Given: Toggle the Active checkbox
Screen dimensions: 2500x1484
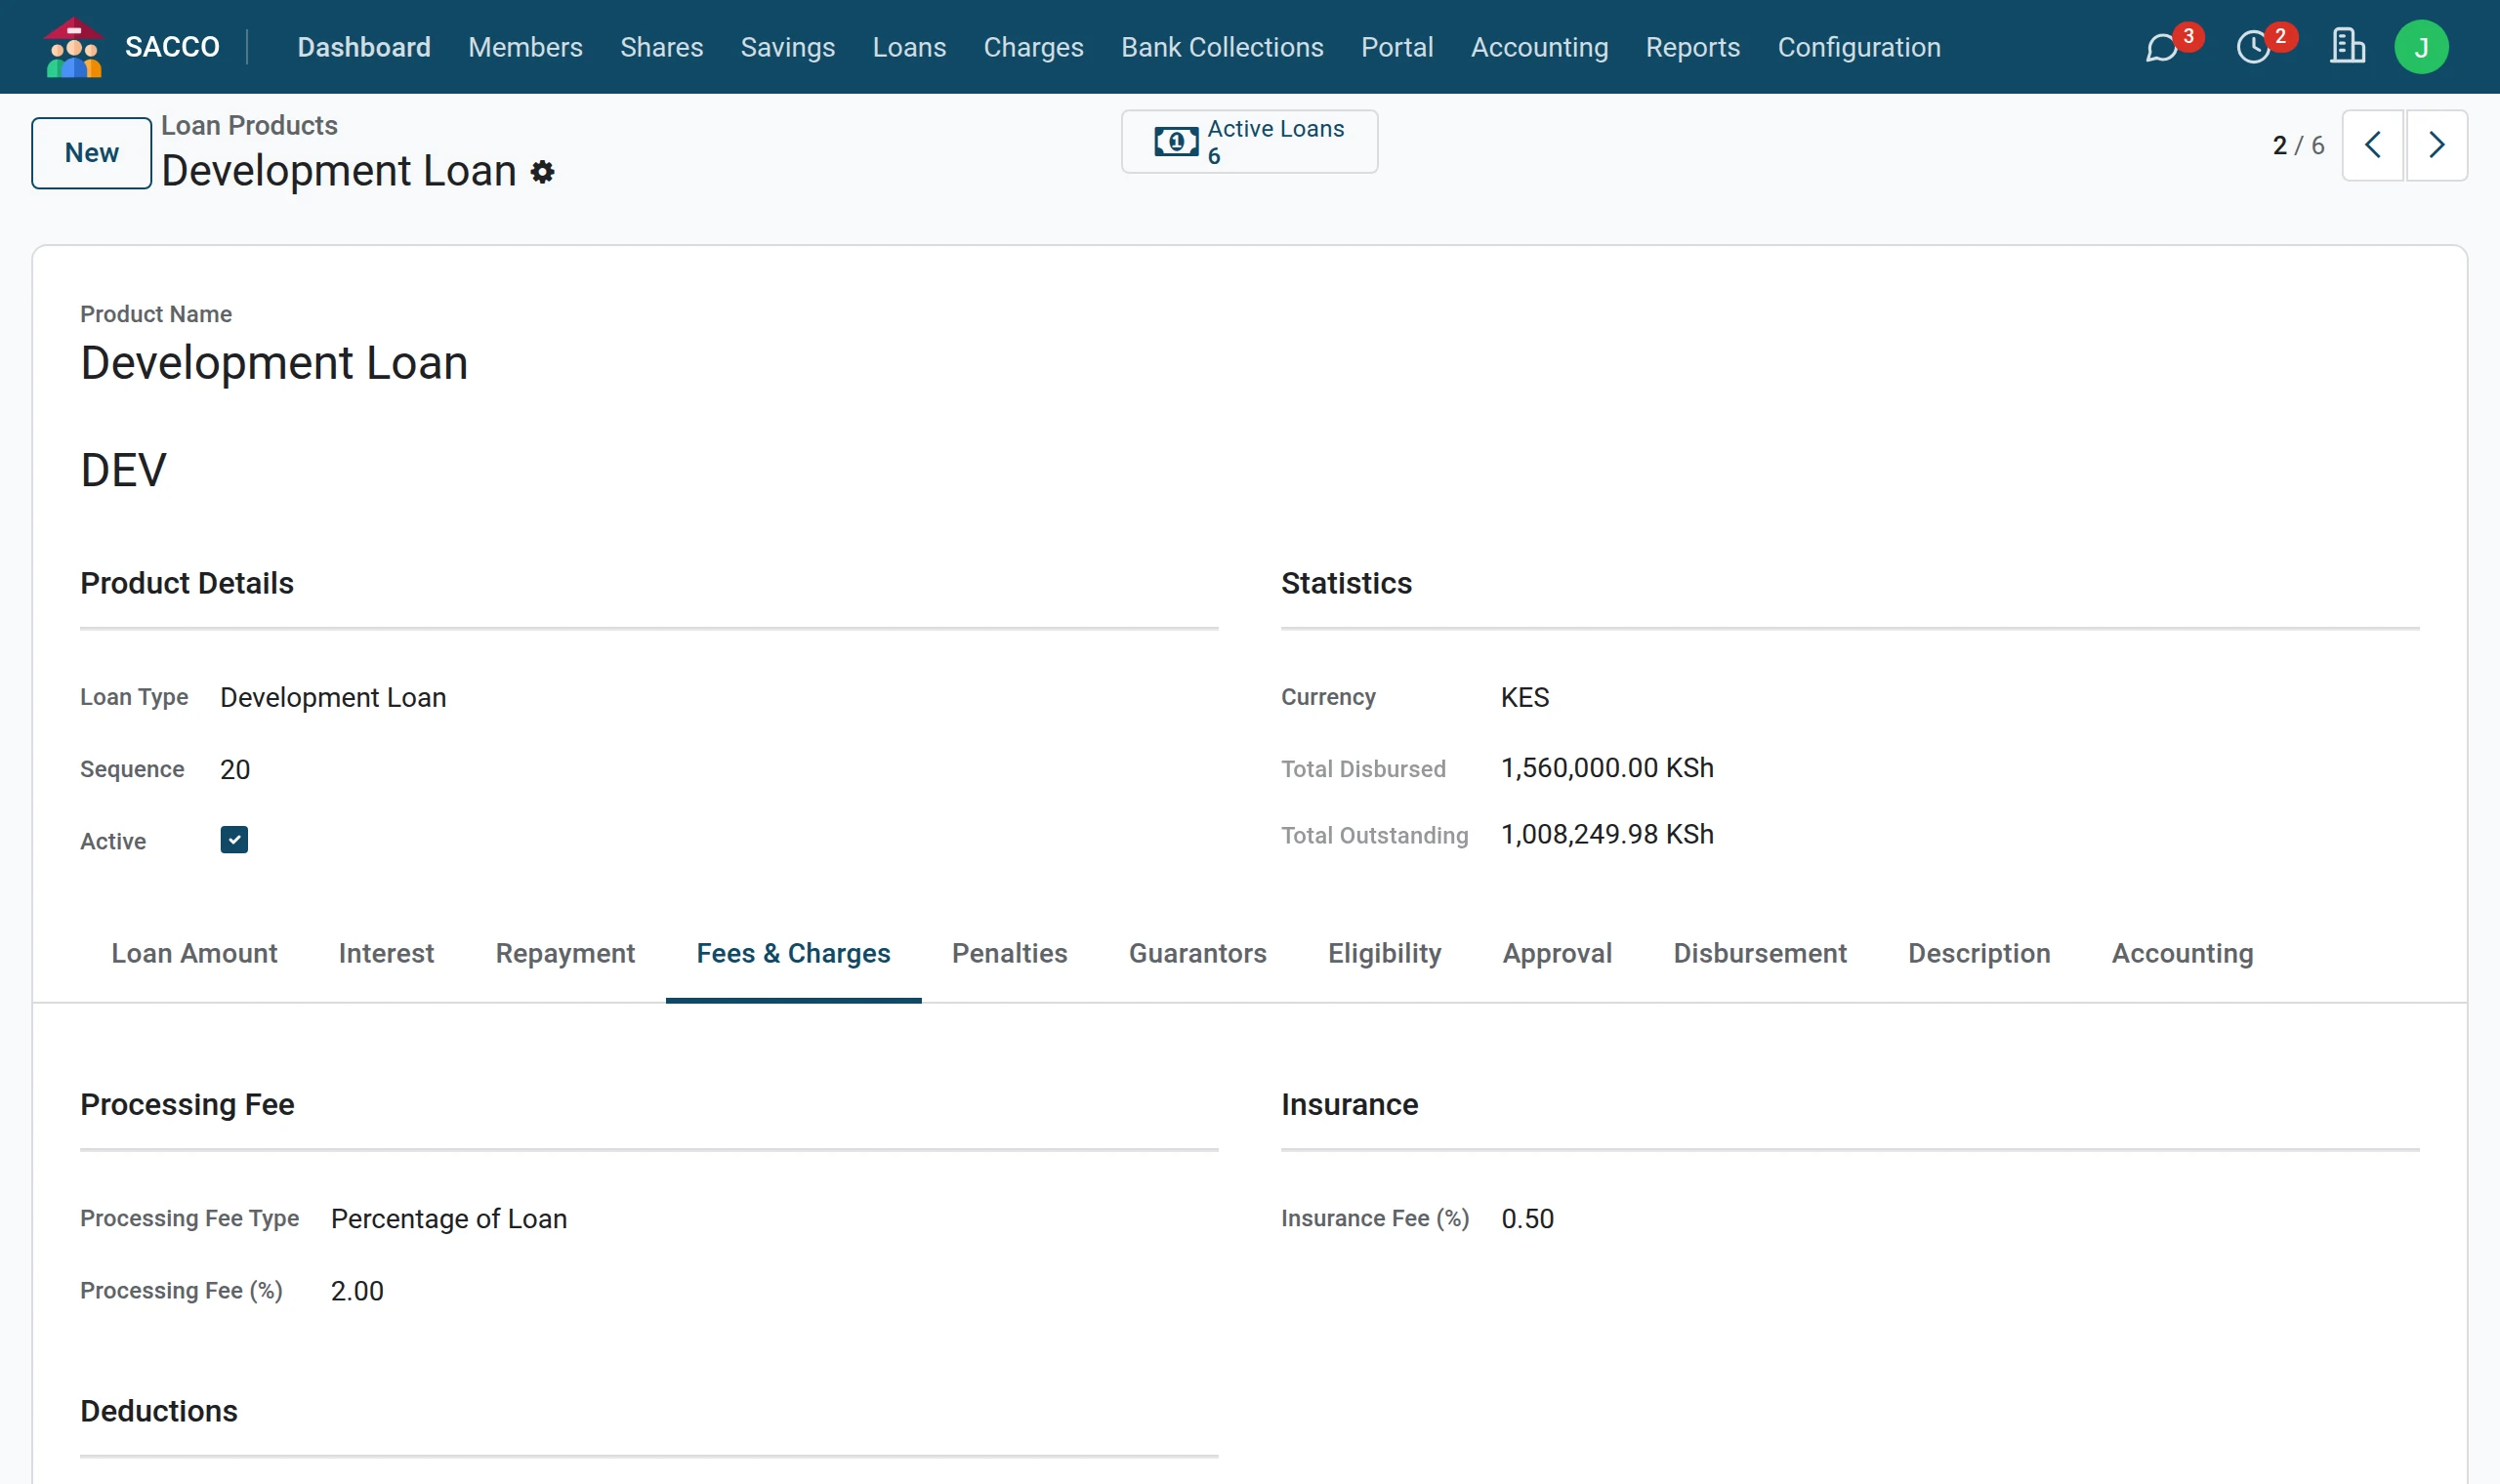Looking at the screenshot, I should click(x=234, y=840).
